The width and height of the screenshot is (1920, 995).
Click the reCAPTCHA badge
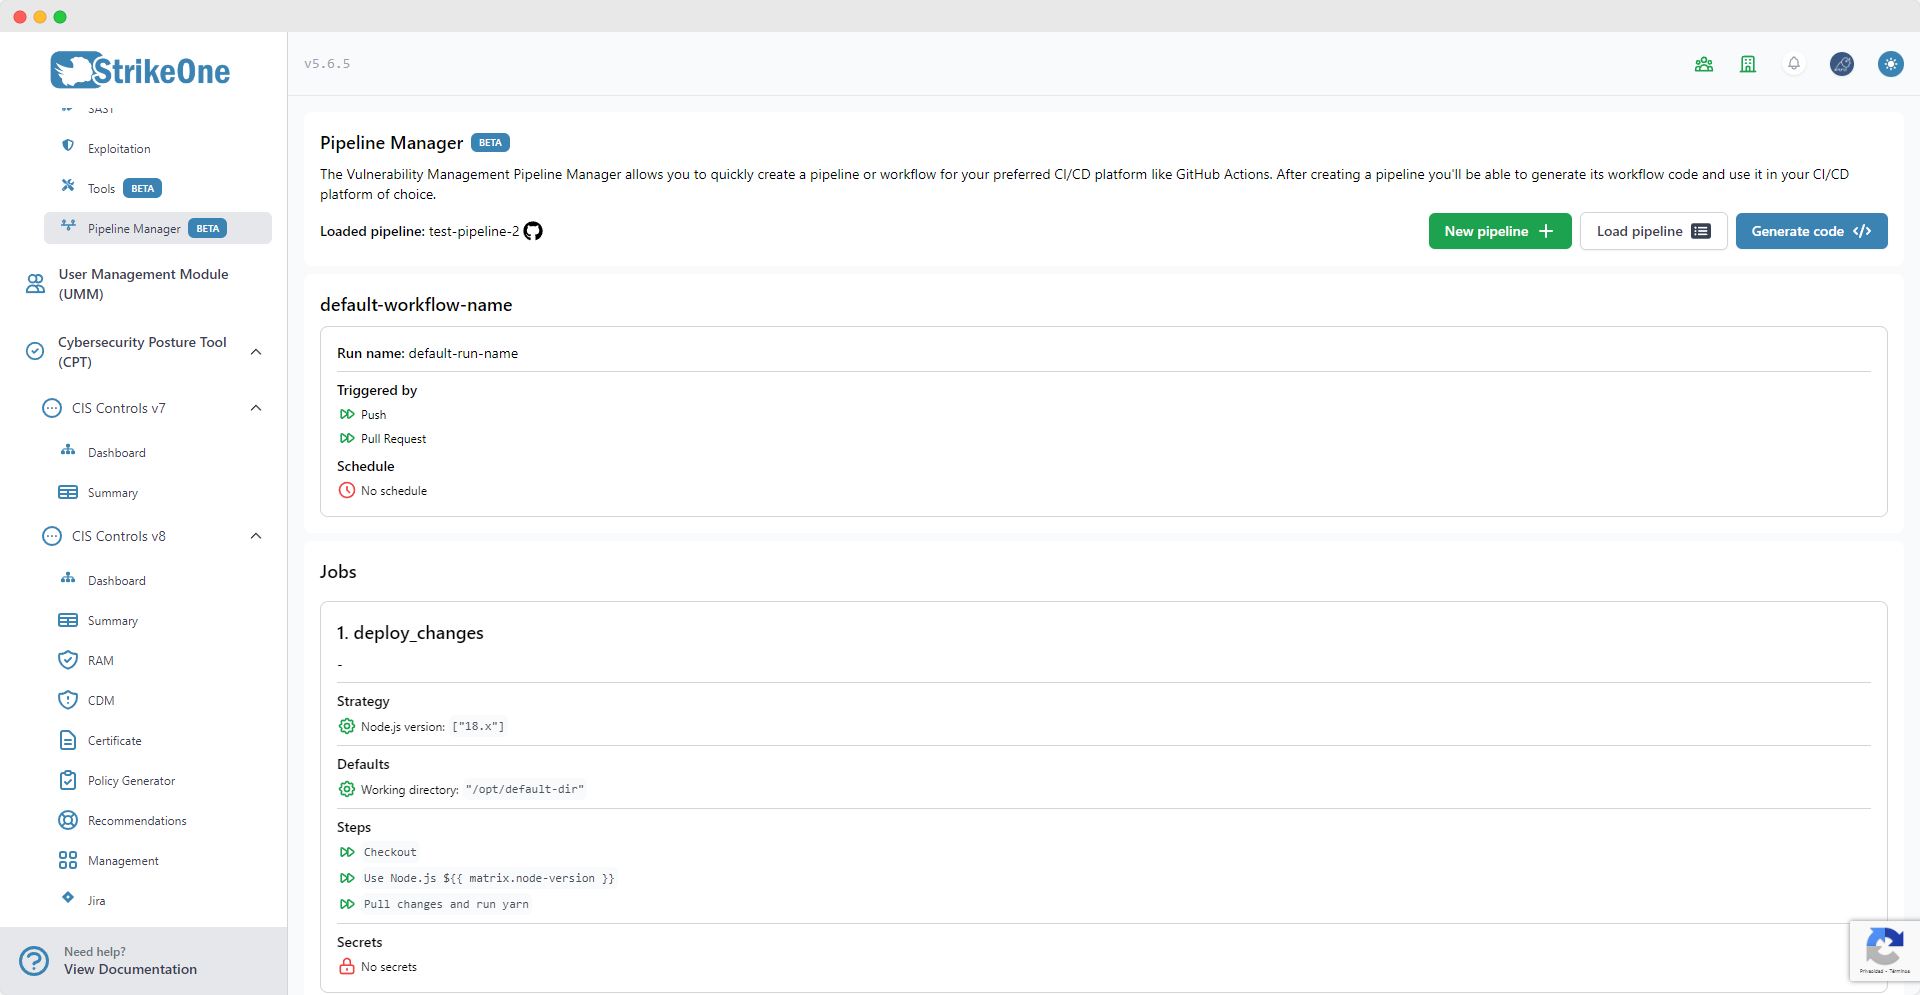click(x=1886, y=950)
